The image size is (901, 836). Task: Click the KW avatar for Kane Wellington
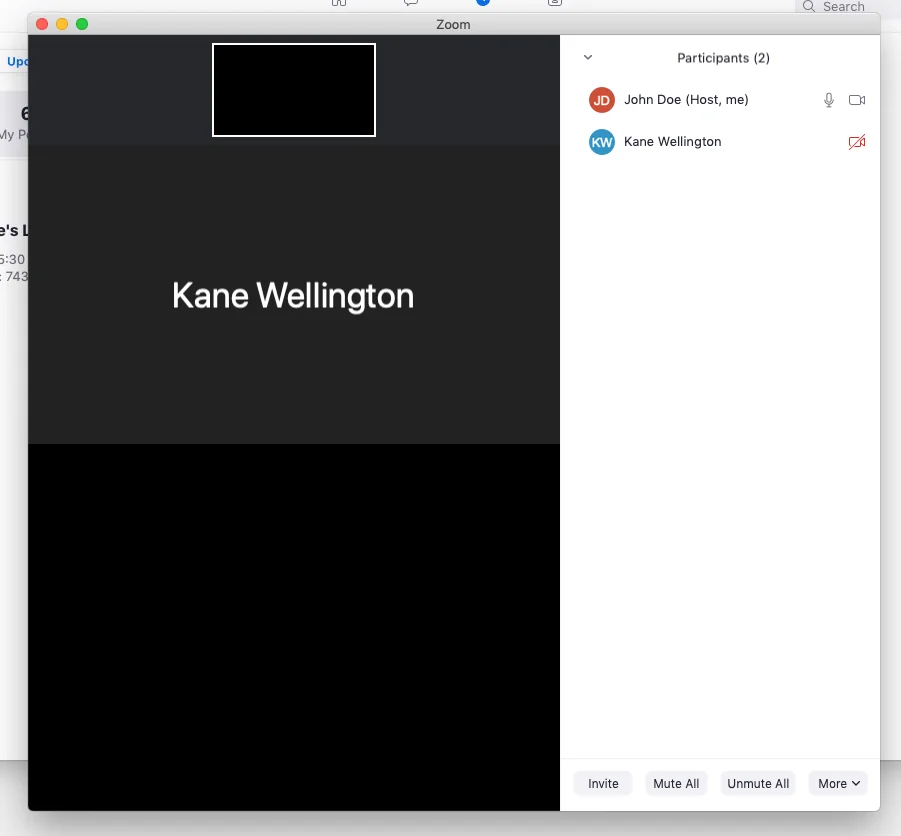[602, 142]
